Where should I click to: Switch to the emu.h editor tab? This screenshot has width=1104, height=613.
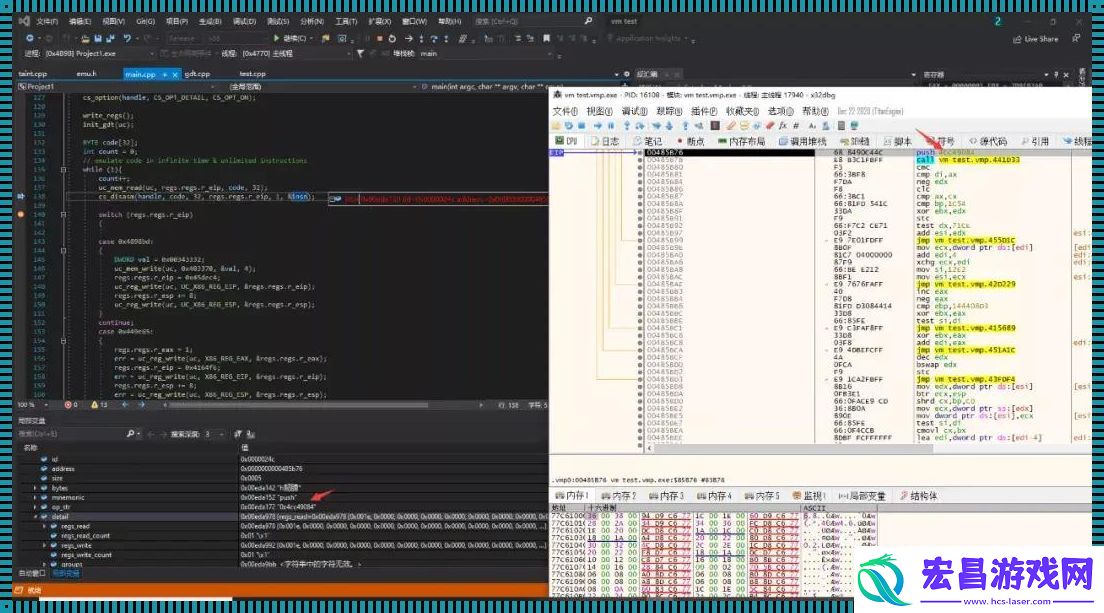point(87,74)
